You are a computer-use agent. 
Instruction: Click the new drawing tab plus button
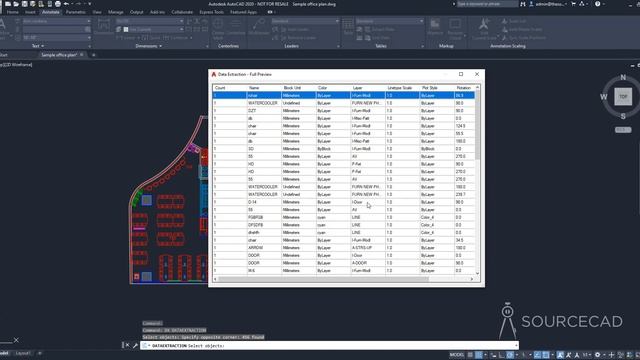coord(93,55)
